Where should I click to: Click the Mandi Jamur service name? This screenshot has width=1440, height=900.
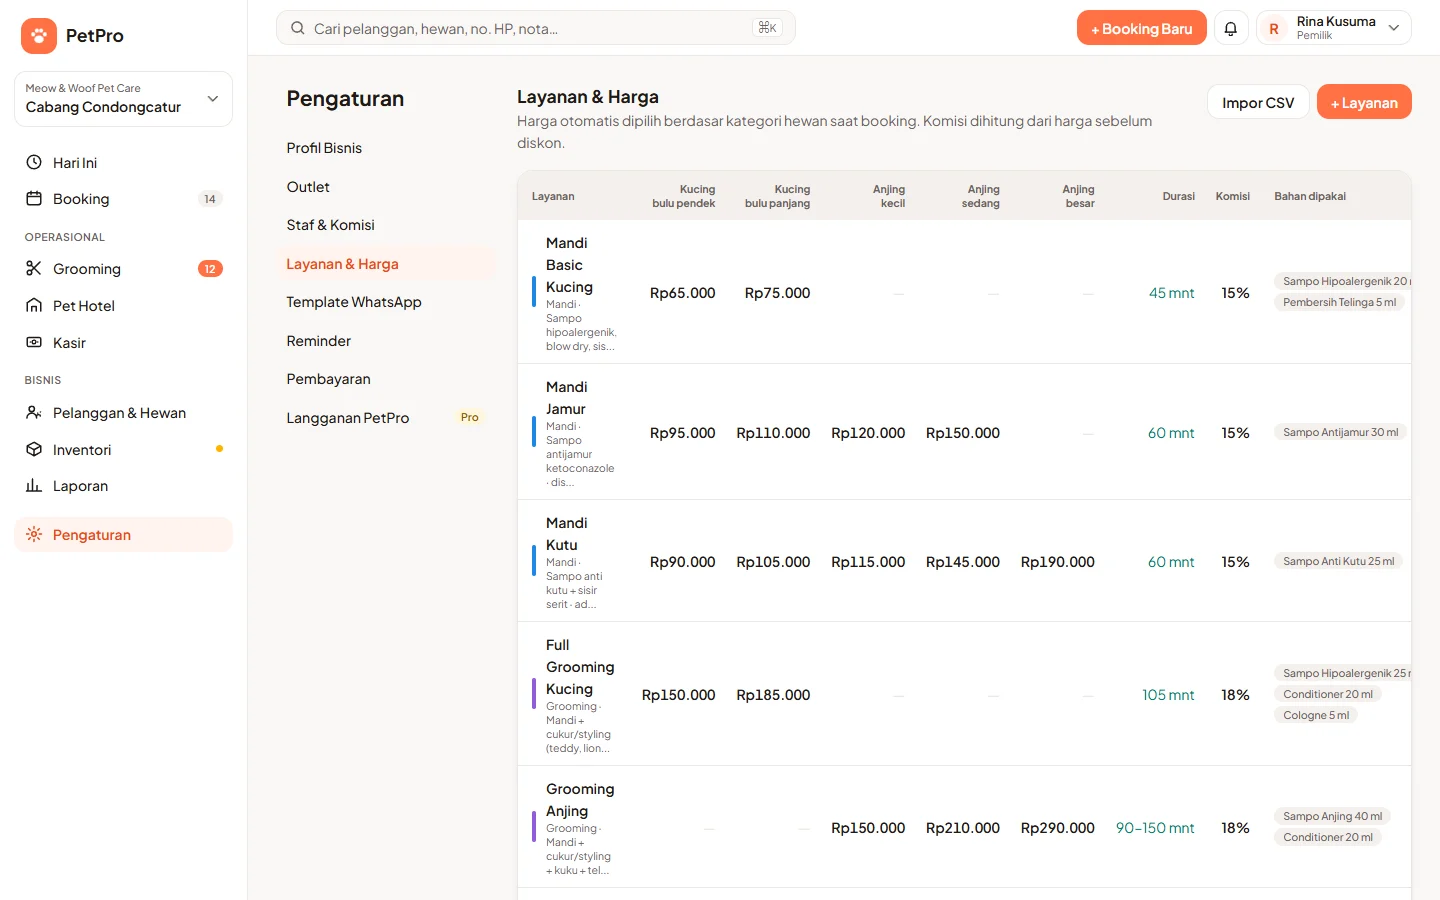566,398
